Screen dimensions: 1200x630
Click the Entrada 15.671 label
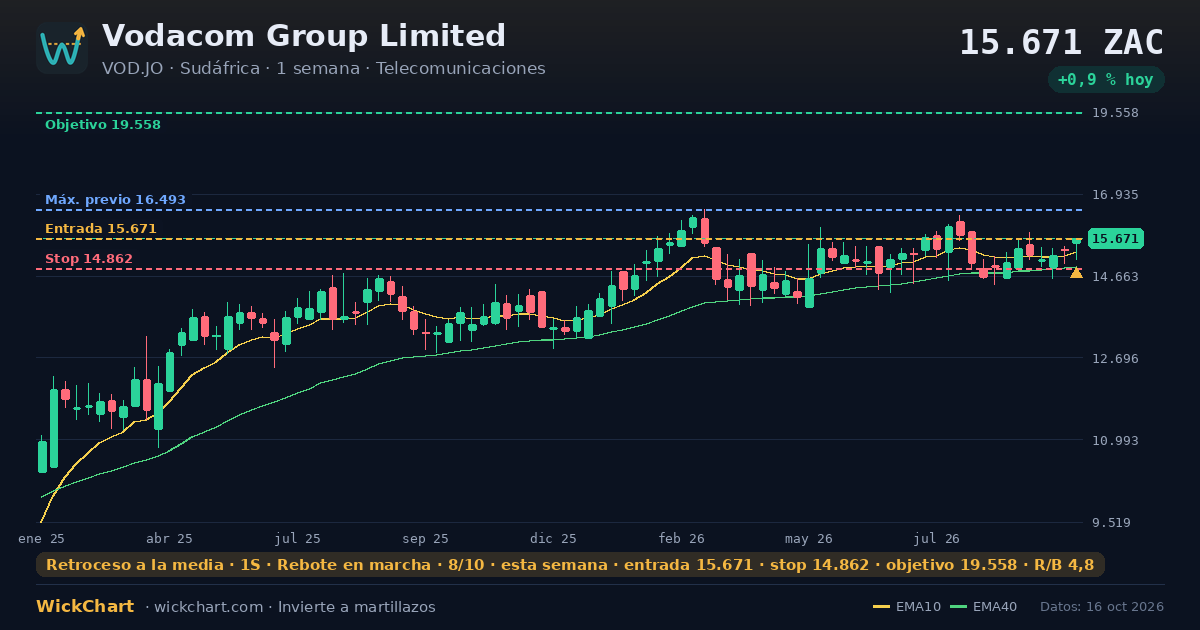tap(101, 229)
